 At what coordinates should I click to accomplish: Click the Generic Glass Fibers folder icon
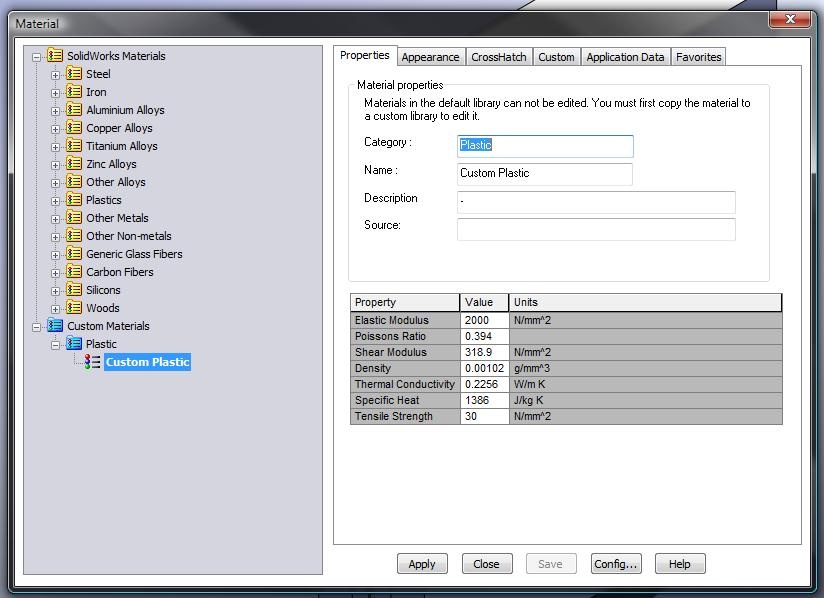point(74,253)
